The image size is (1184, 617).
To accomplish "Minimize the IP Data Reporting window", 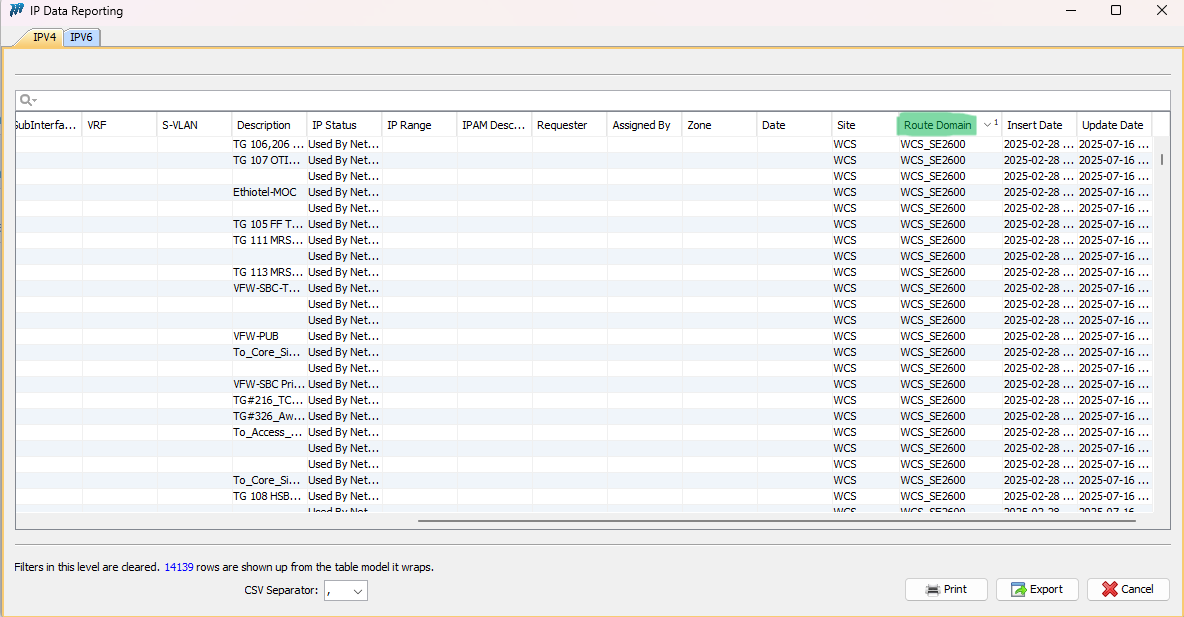I will tap(1071, 11).
